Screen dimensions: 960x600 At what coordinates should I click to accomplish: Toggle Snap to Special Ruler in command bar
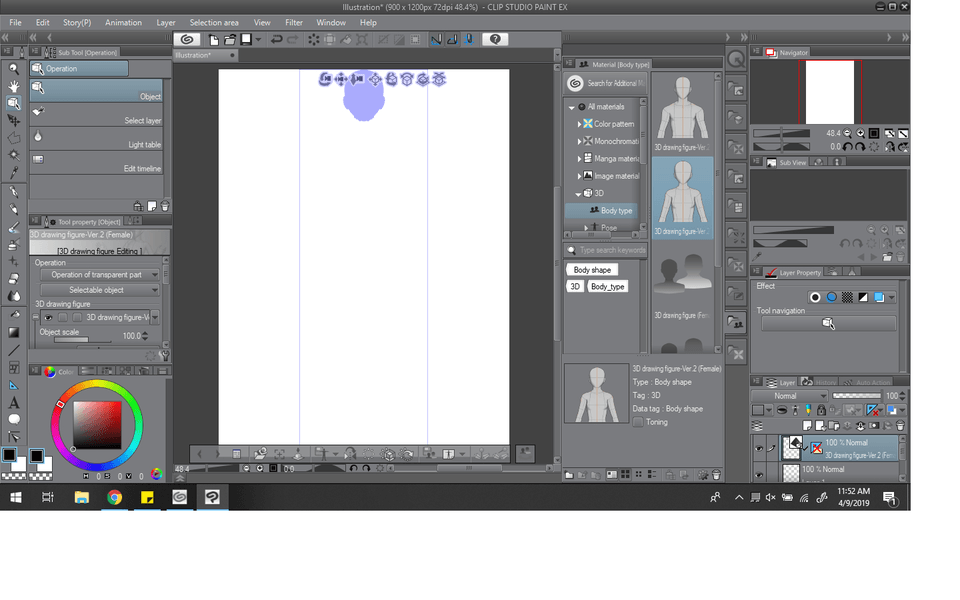(452, 40)
